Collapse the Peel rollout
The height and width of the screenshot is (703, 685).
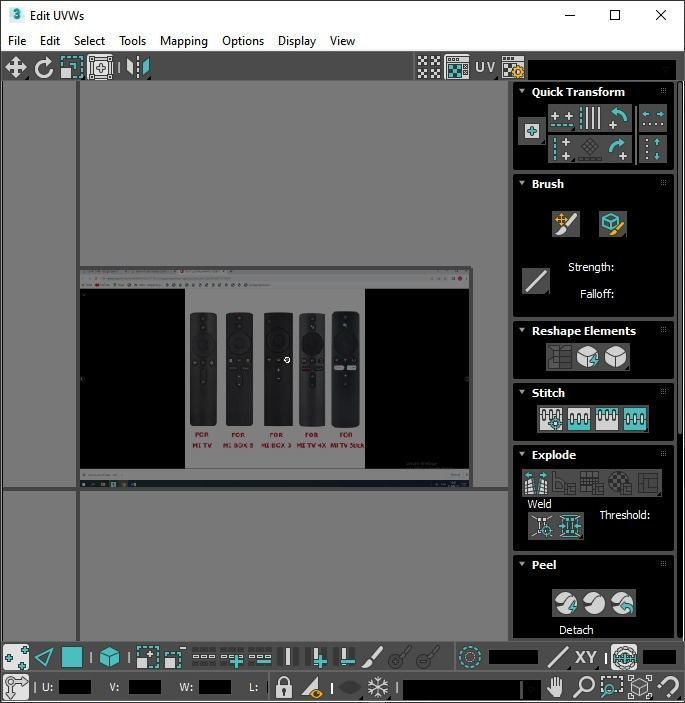(x=522, y=564)
